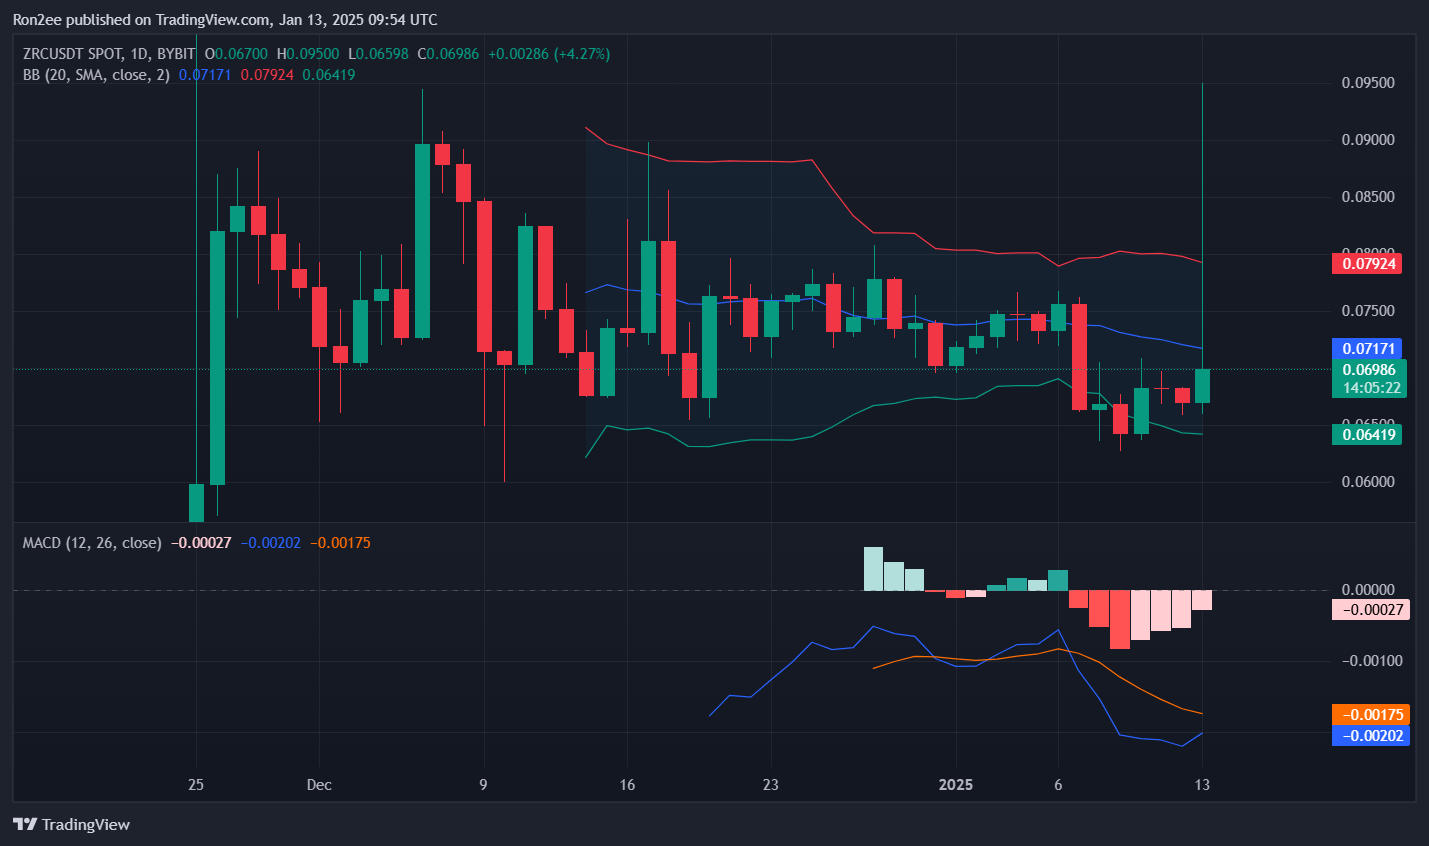Click the green 0.06986 current price label

point(1369,370)
